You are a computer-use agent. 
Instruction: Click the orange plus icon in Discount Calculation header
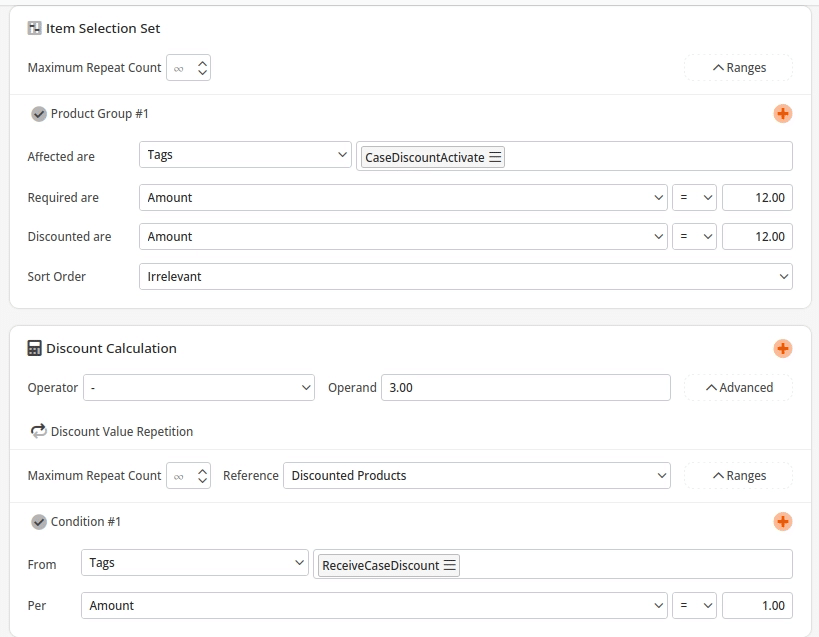pyautogui.click(x=782, y=349)
